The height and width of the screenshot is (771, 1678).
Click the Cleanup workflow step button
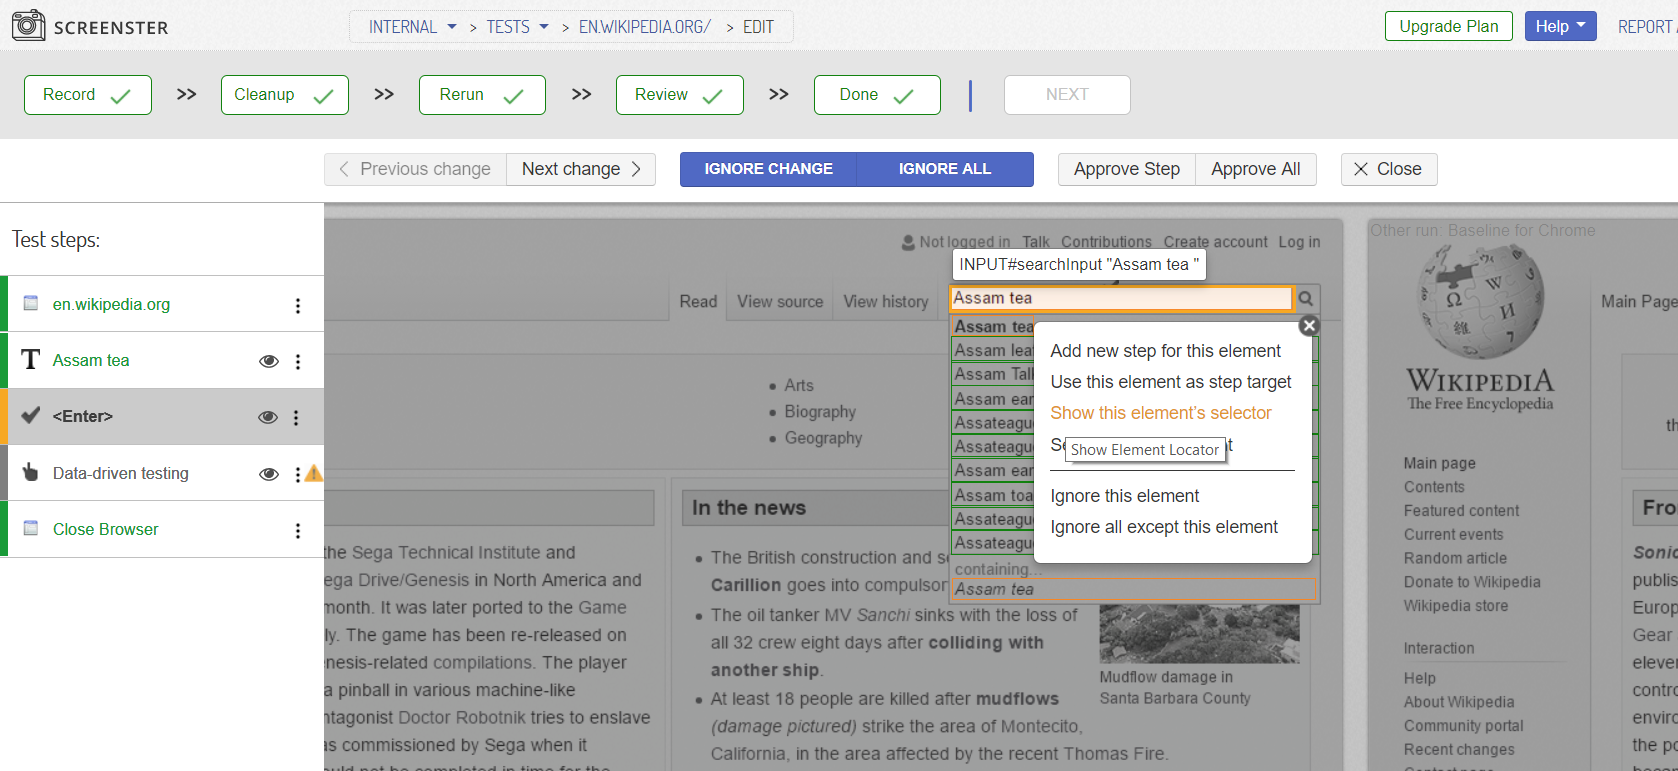285,95
